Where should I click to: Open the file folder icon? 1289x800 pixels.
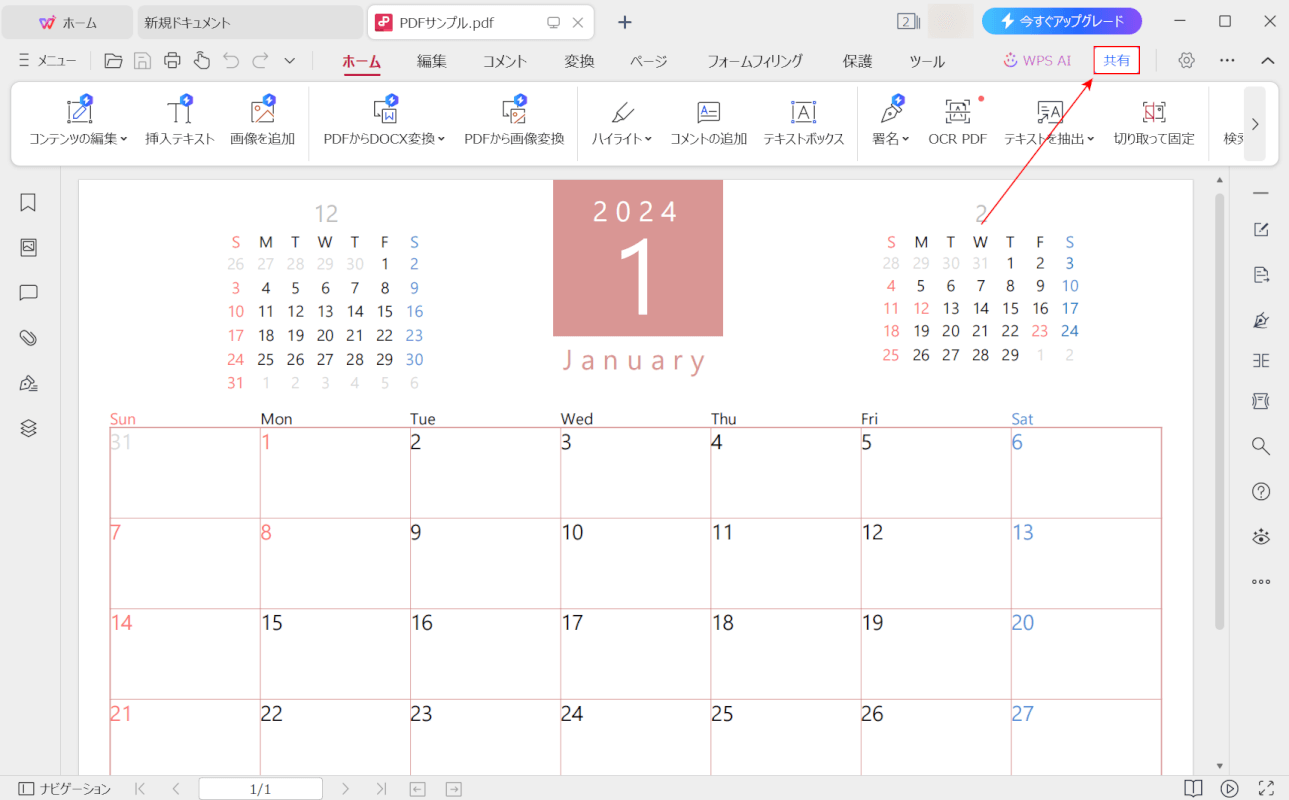pos(113,61)
